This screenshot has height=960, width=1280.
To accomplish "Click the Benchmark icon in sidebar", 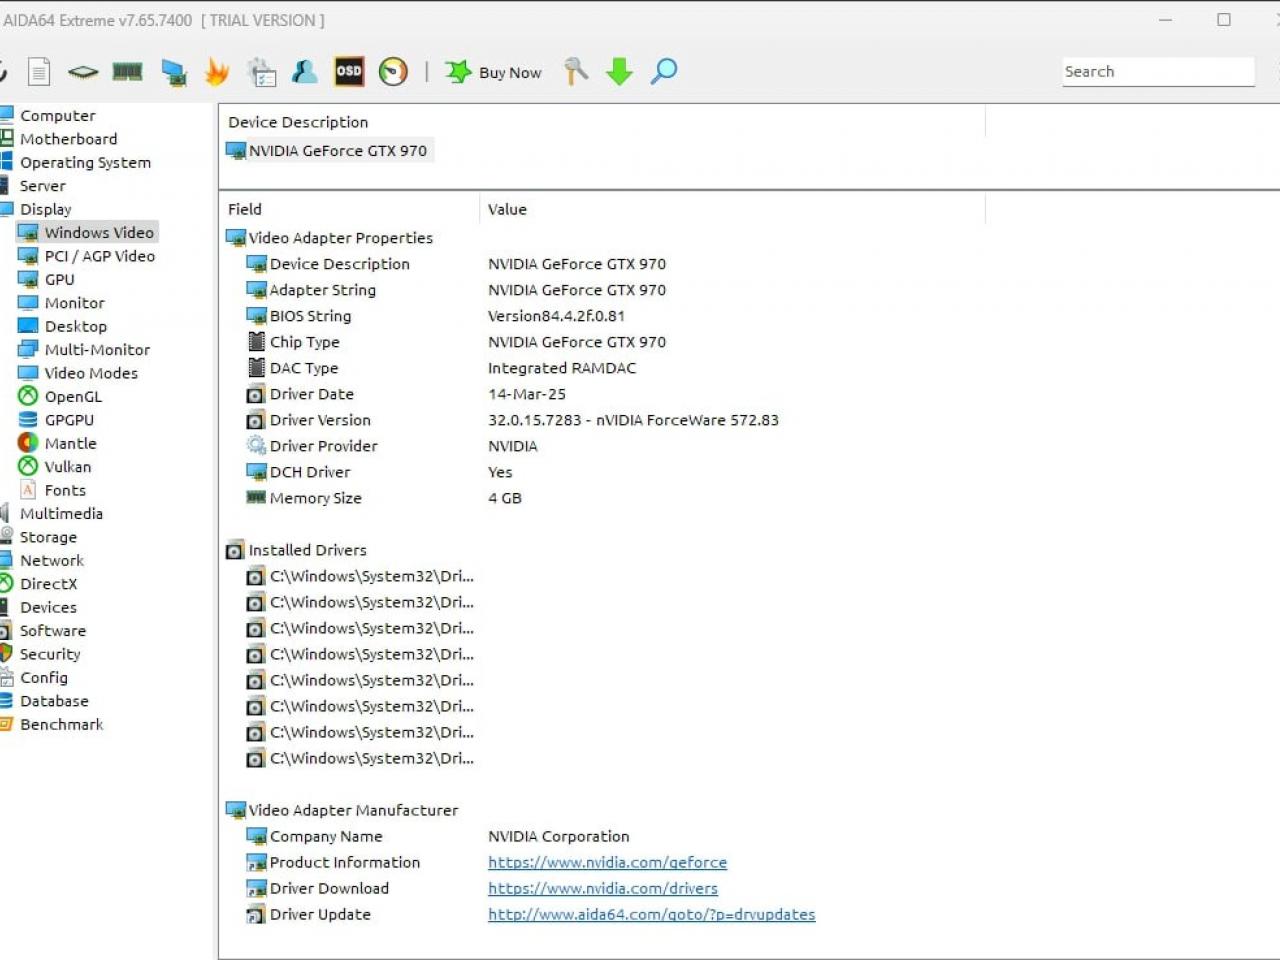I will (x=6, y=724).
